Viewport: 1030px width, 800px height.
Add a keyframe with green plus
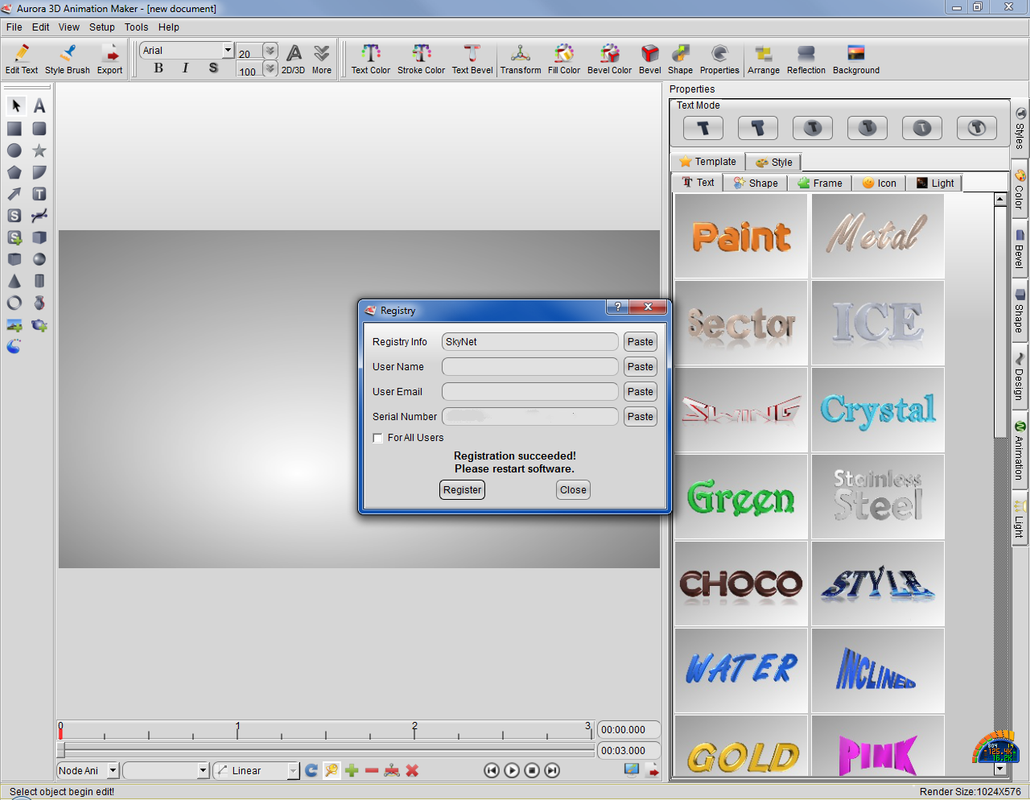(351, 770)
